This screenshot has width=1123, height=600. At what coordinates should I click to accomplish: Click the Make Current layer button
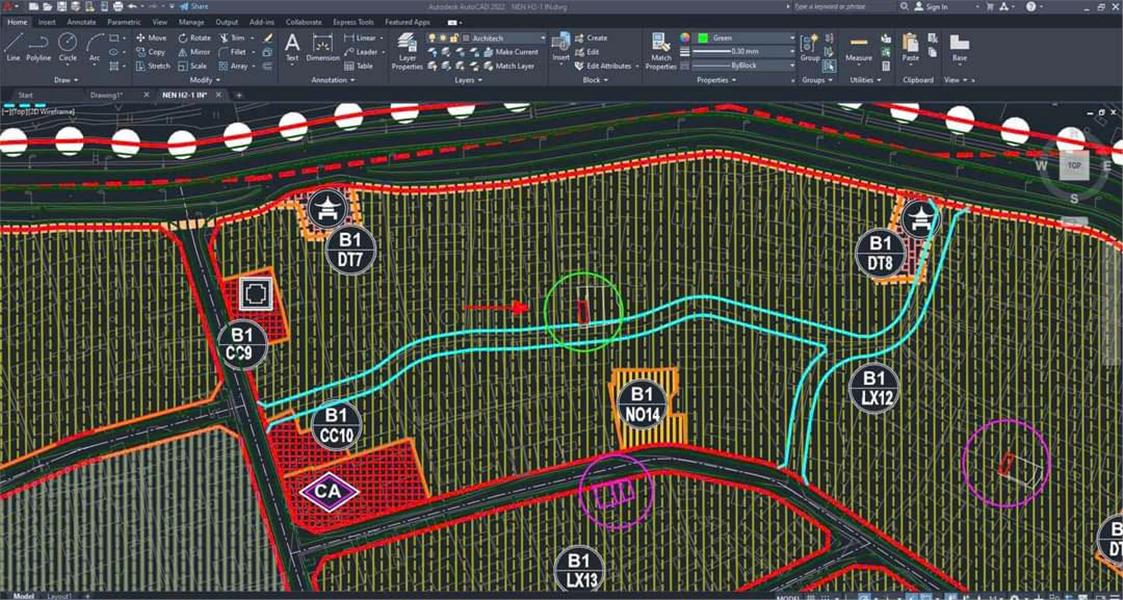[x=516, y=52]
